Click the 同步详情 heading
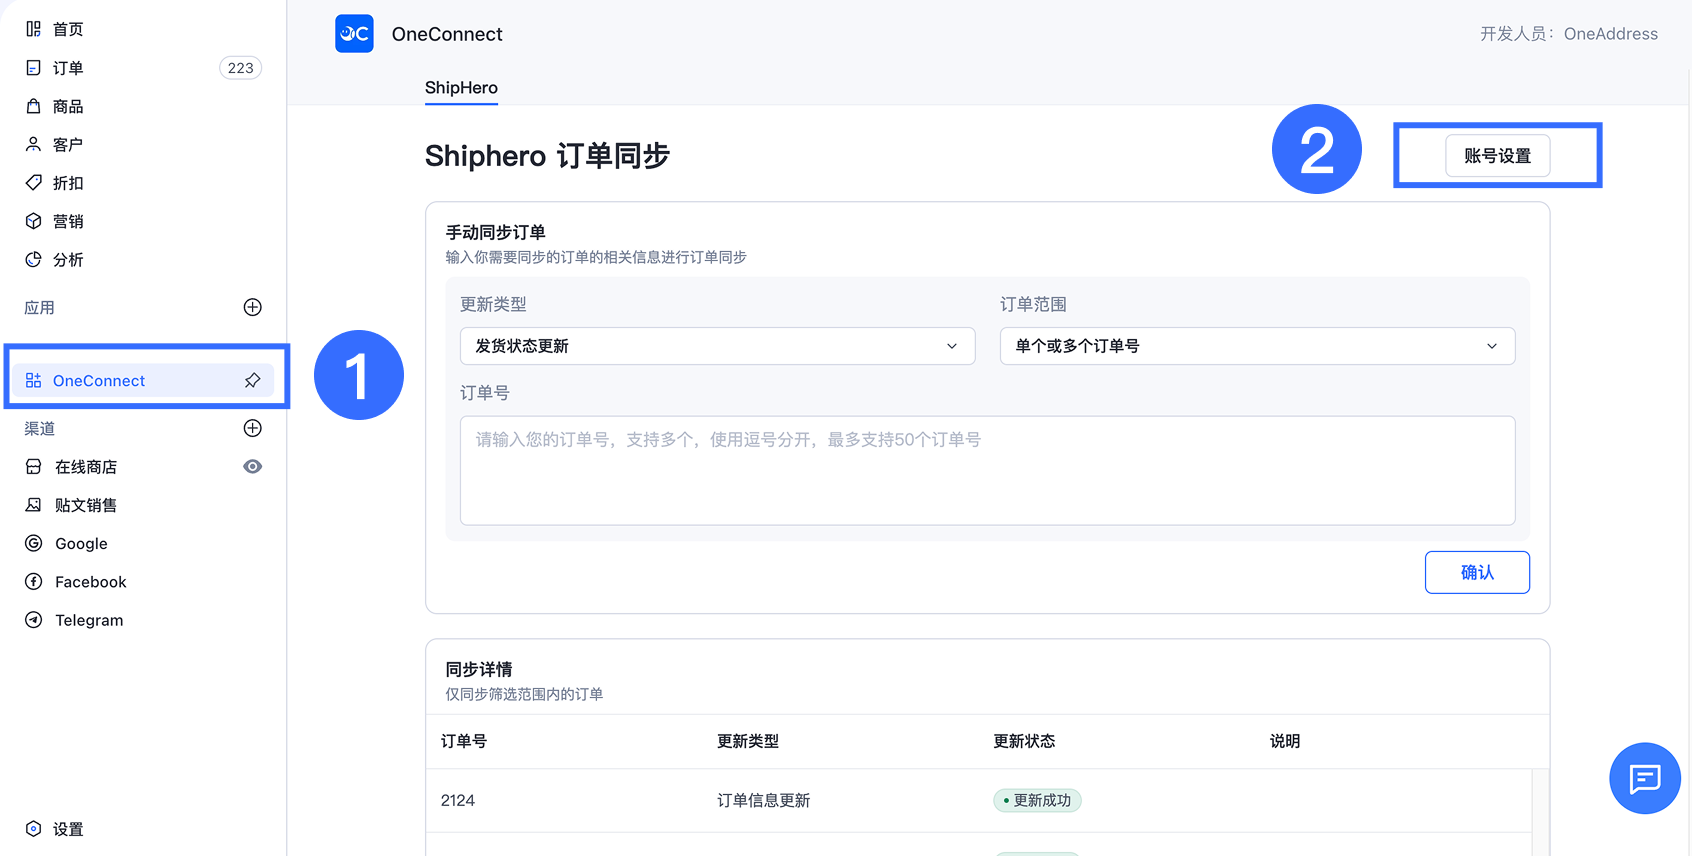 (479, 669)
